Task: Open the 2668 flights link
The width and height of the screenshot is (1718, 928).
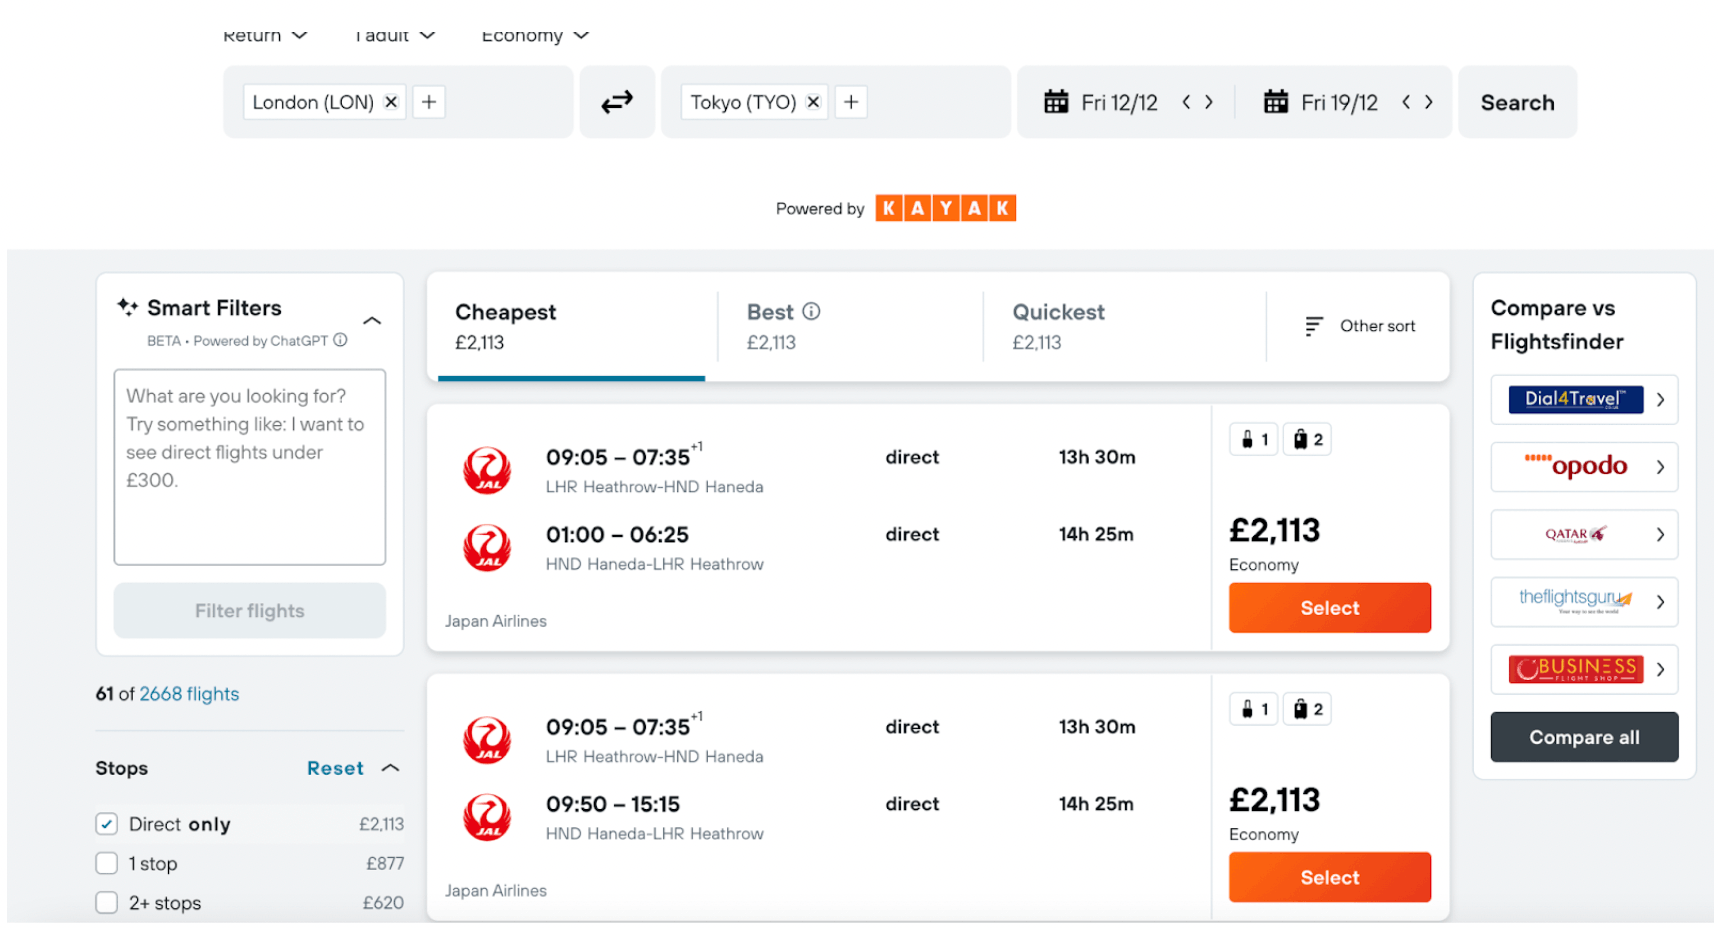Action: (x=189, y=693)
